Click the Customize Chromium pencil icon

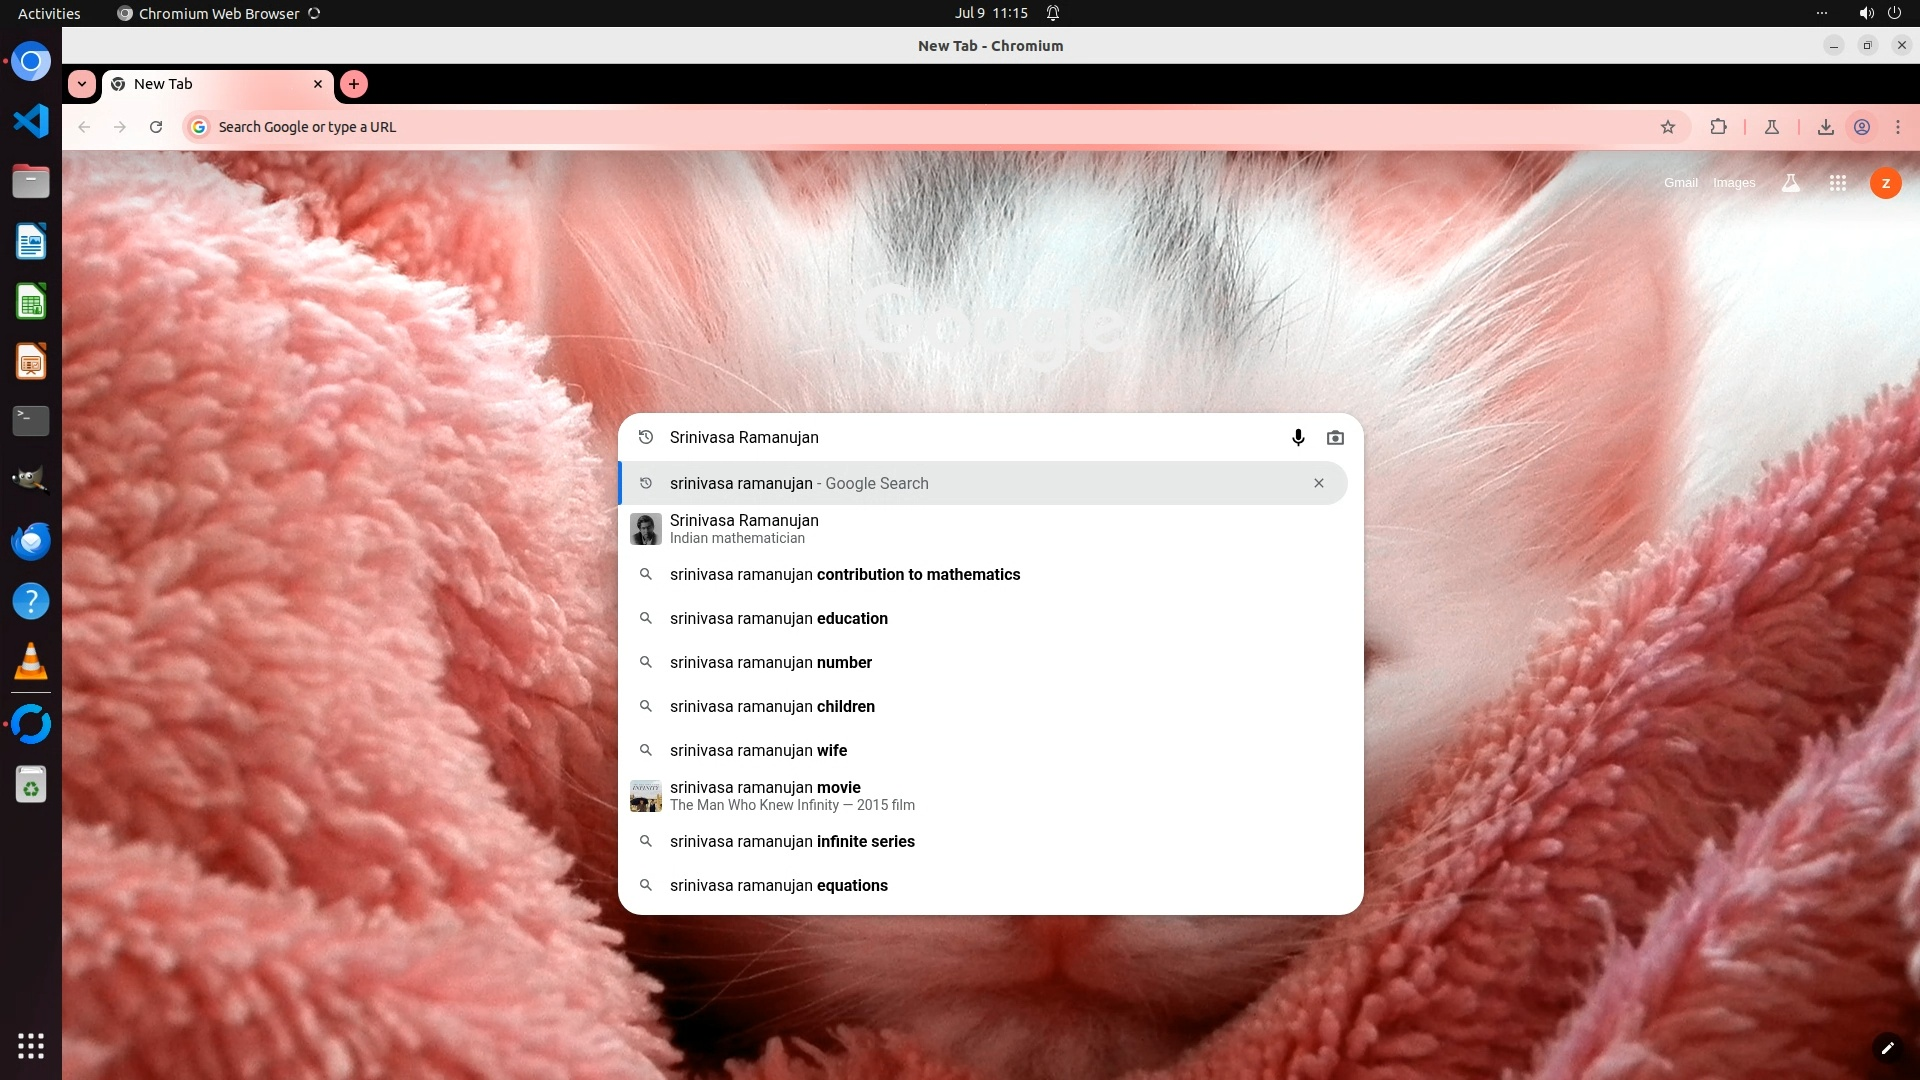pyautogui.click(x=1887, y=1048)
